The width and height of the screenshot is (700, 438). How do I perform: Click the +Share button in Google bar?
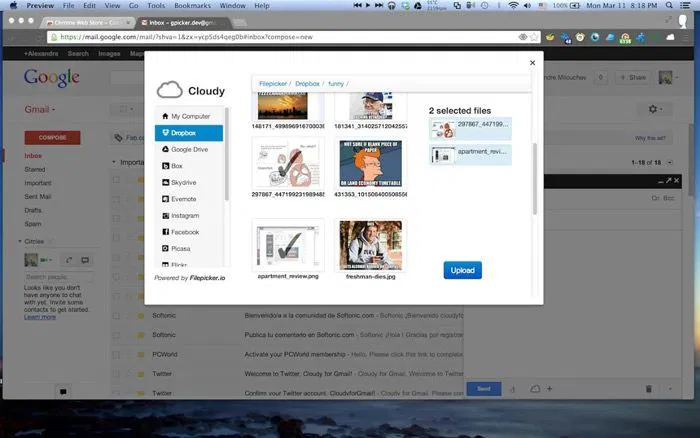click(x=633, y=77)
